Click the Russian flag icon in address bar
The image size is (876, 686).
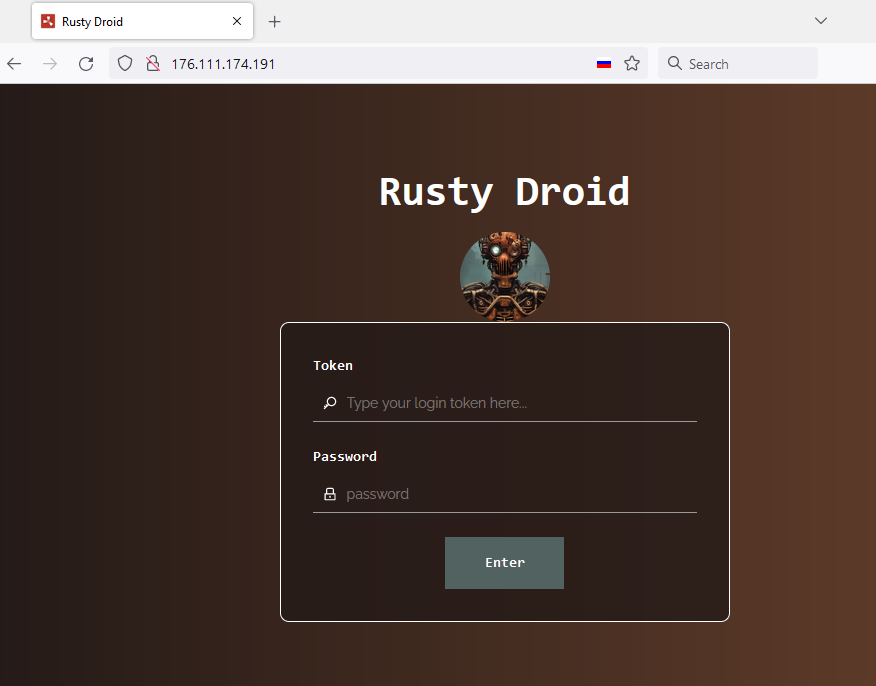click(604, 64)
